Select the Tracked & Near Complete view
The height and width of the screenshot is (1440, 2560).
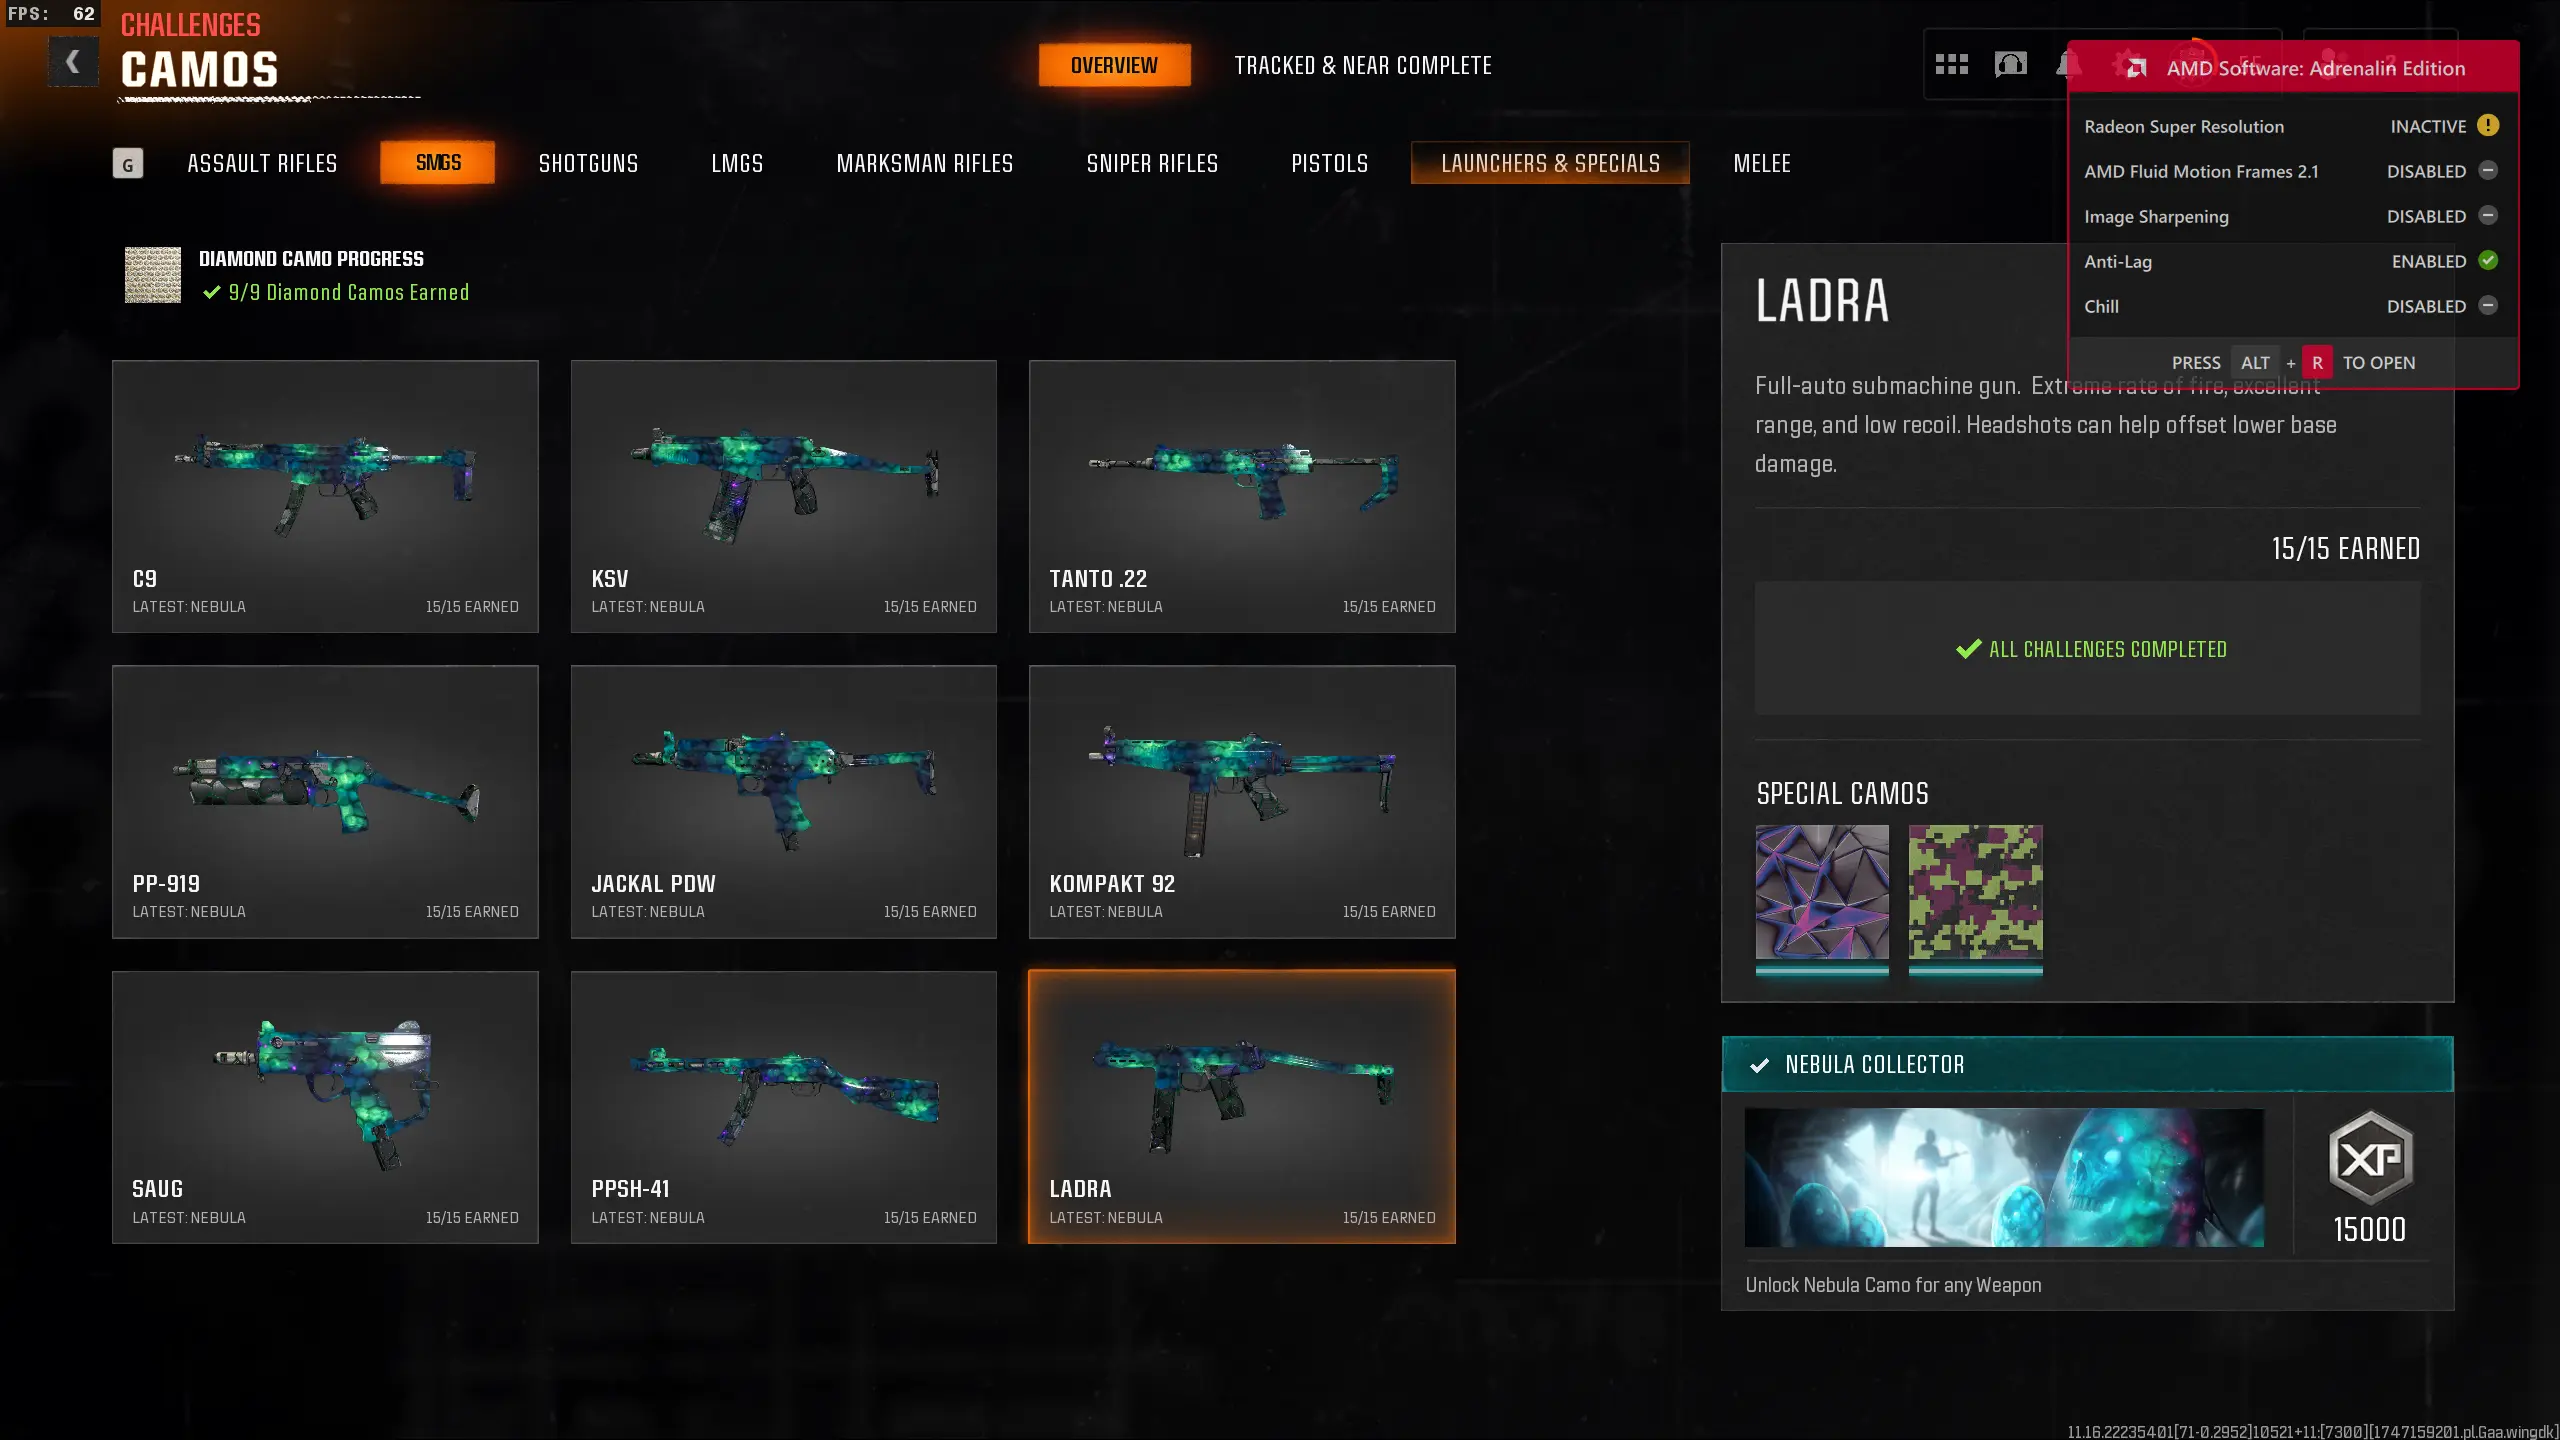pyautogui.click(x=1363, y=66)
